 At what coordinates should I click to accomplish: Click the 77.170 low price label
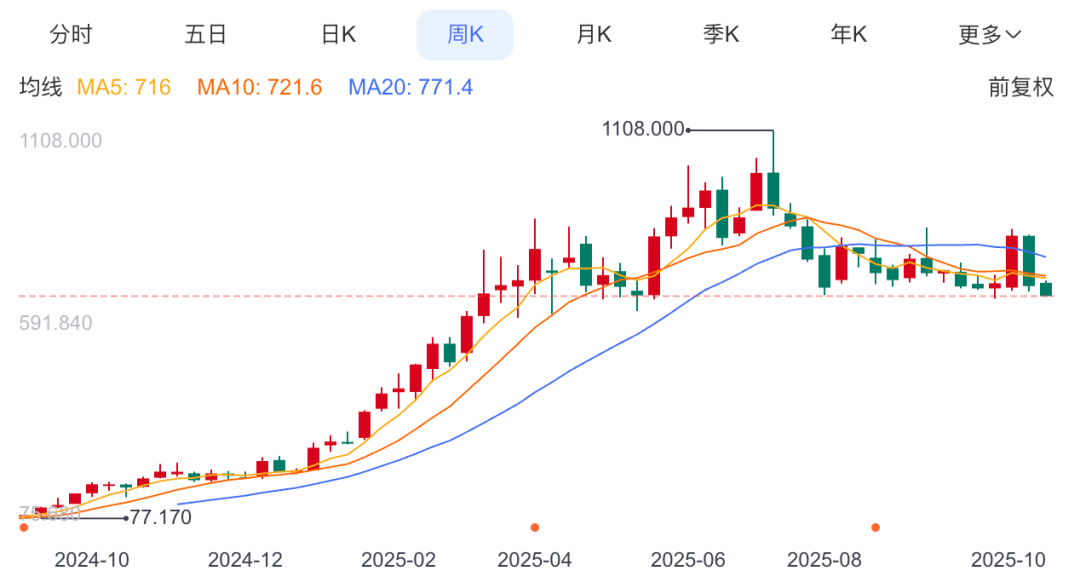pos(160,518)
